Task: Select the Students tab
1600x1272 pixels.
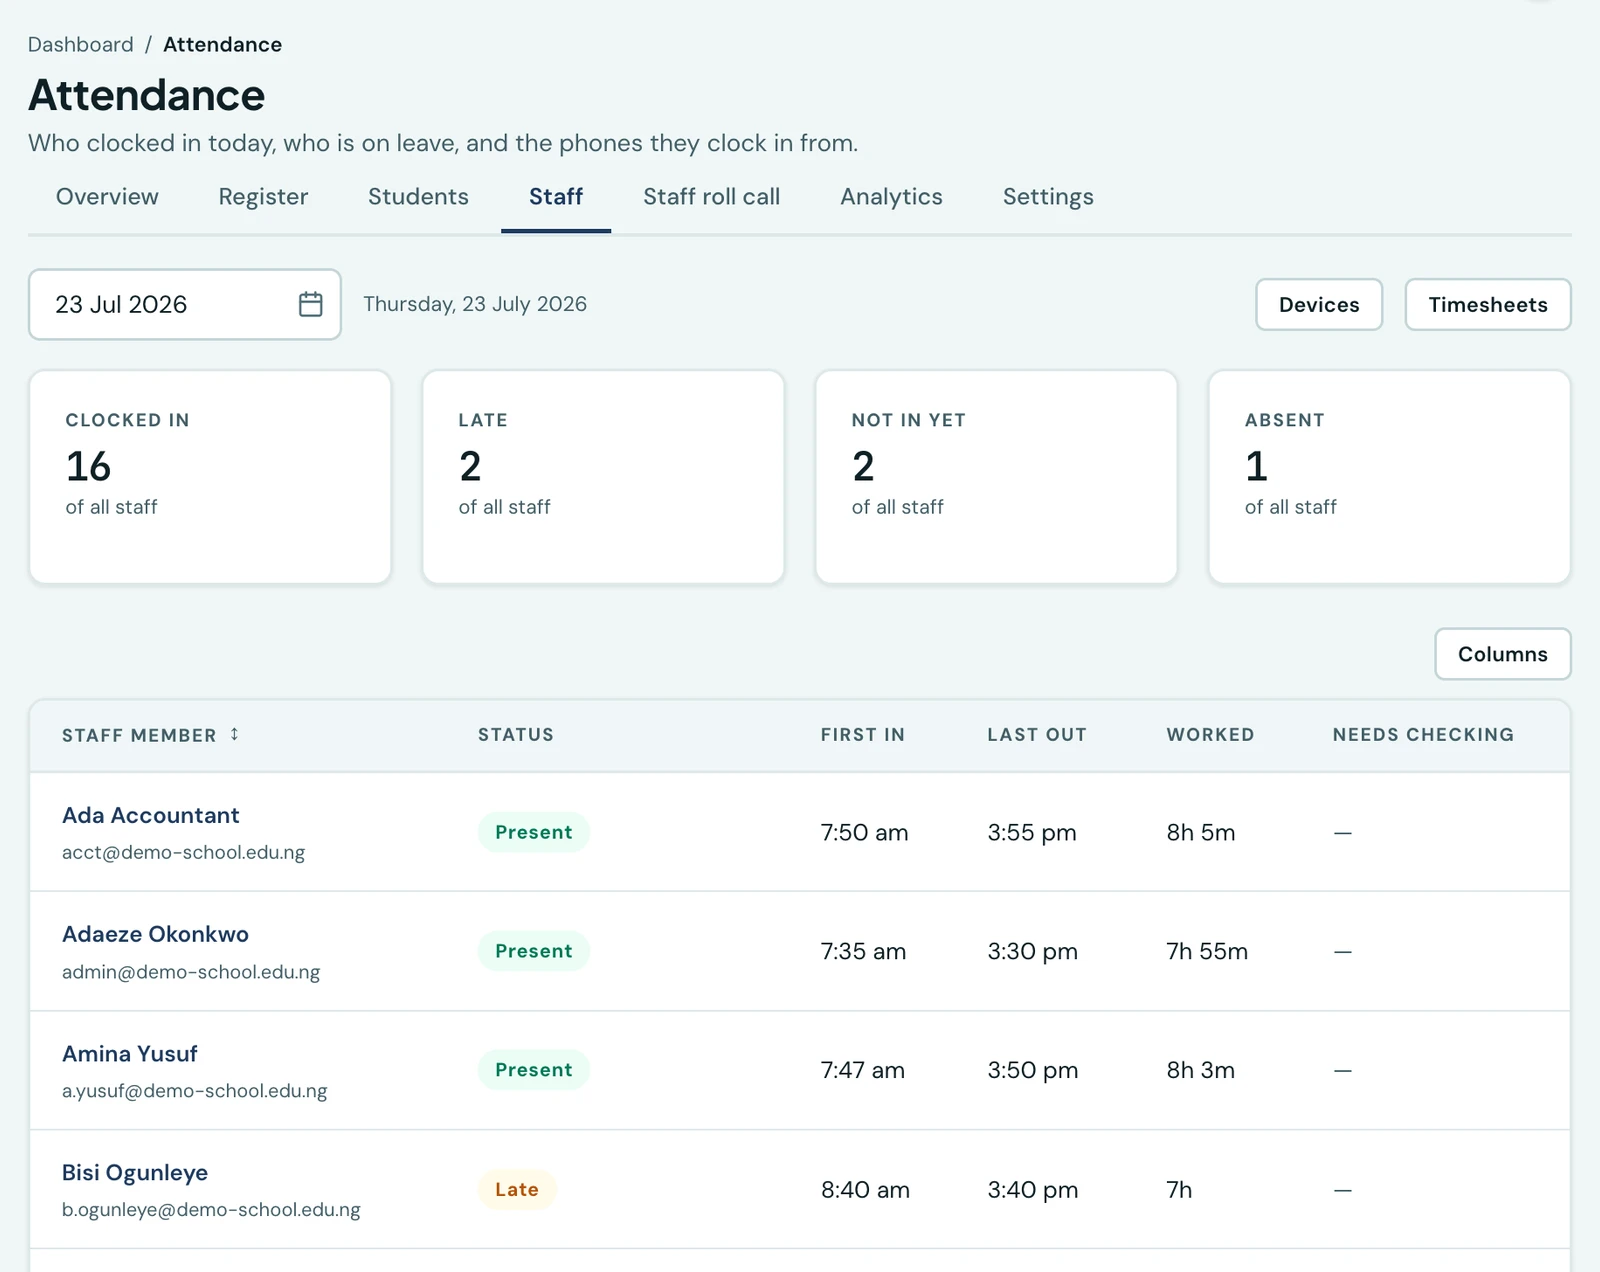Action: [418, 196]
